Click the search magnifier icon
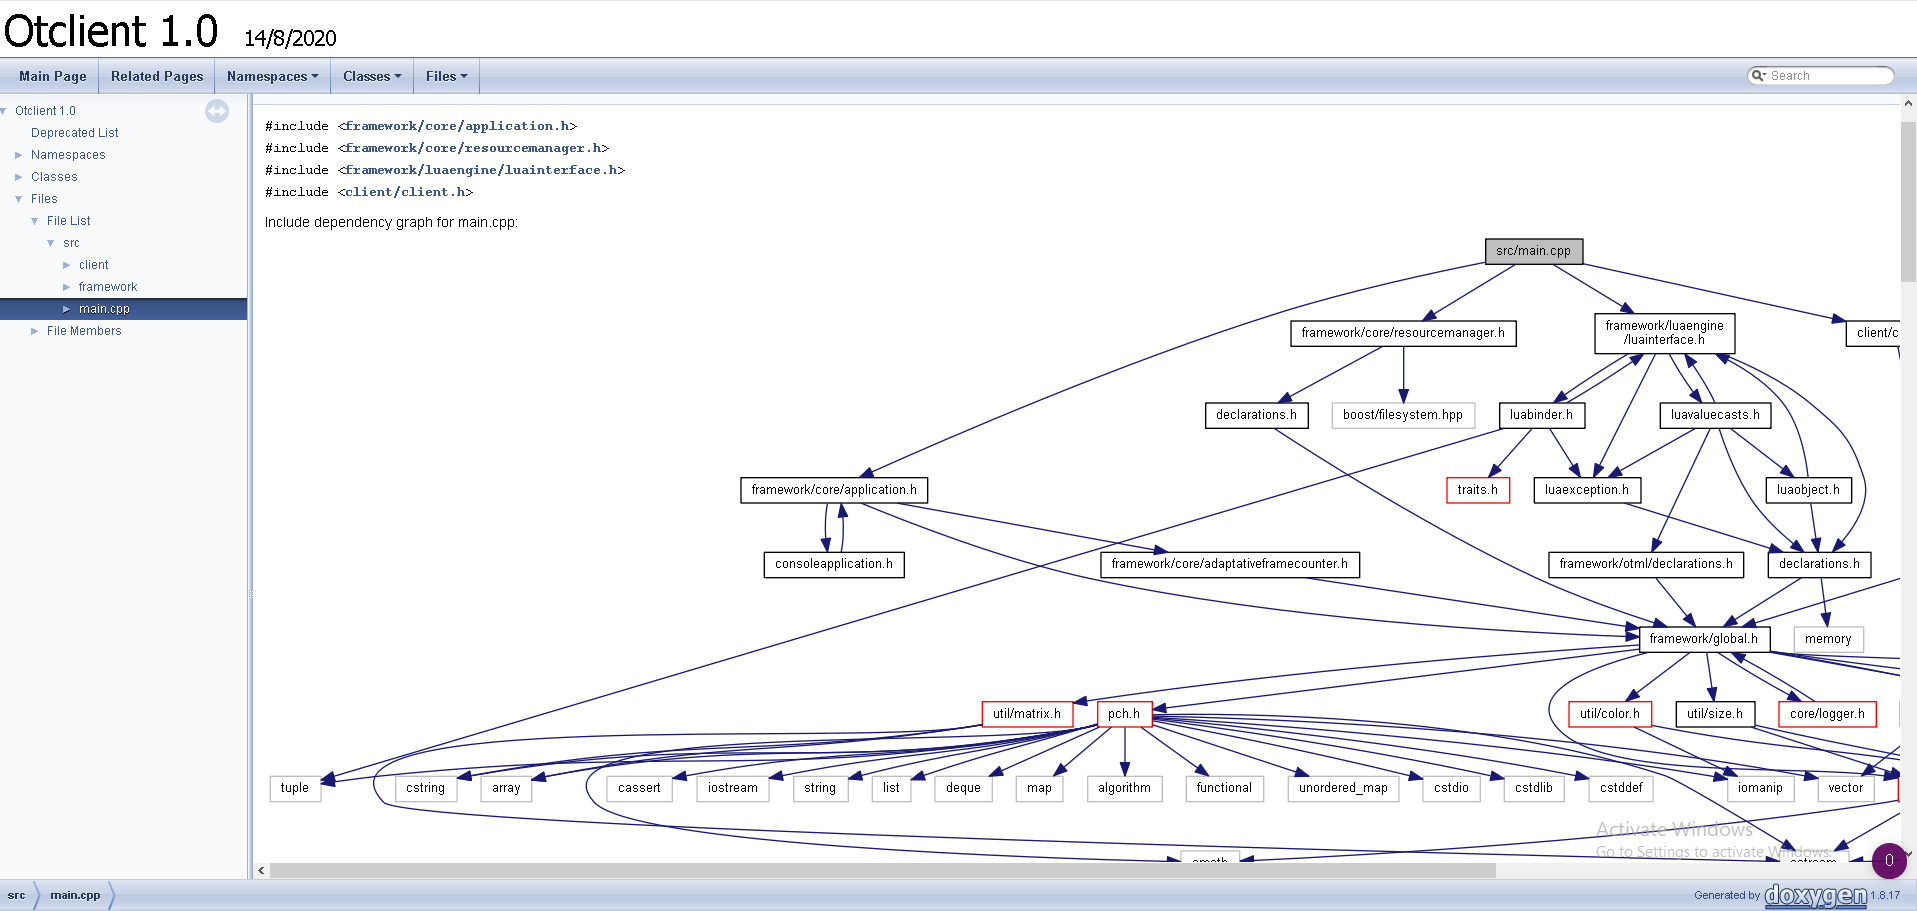 1759,76
